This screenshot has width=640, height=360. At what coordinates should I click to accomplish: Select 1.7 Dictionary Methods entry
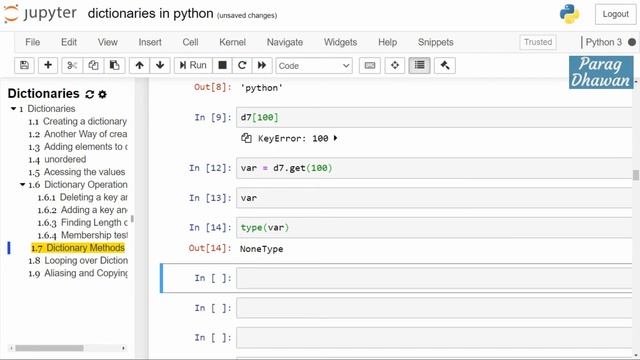point(78,248)
